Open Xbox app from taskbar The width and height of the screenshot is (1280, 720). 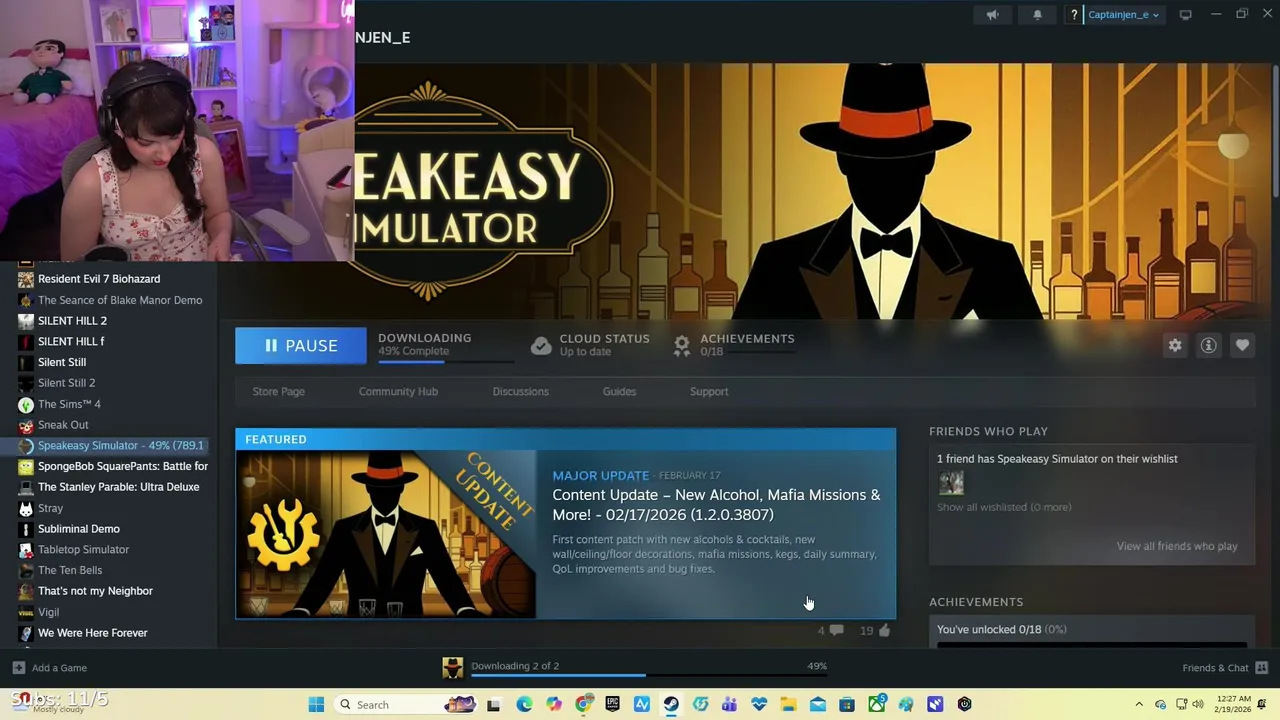(876, 705)
